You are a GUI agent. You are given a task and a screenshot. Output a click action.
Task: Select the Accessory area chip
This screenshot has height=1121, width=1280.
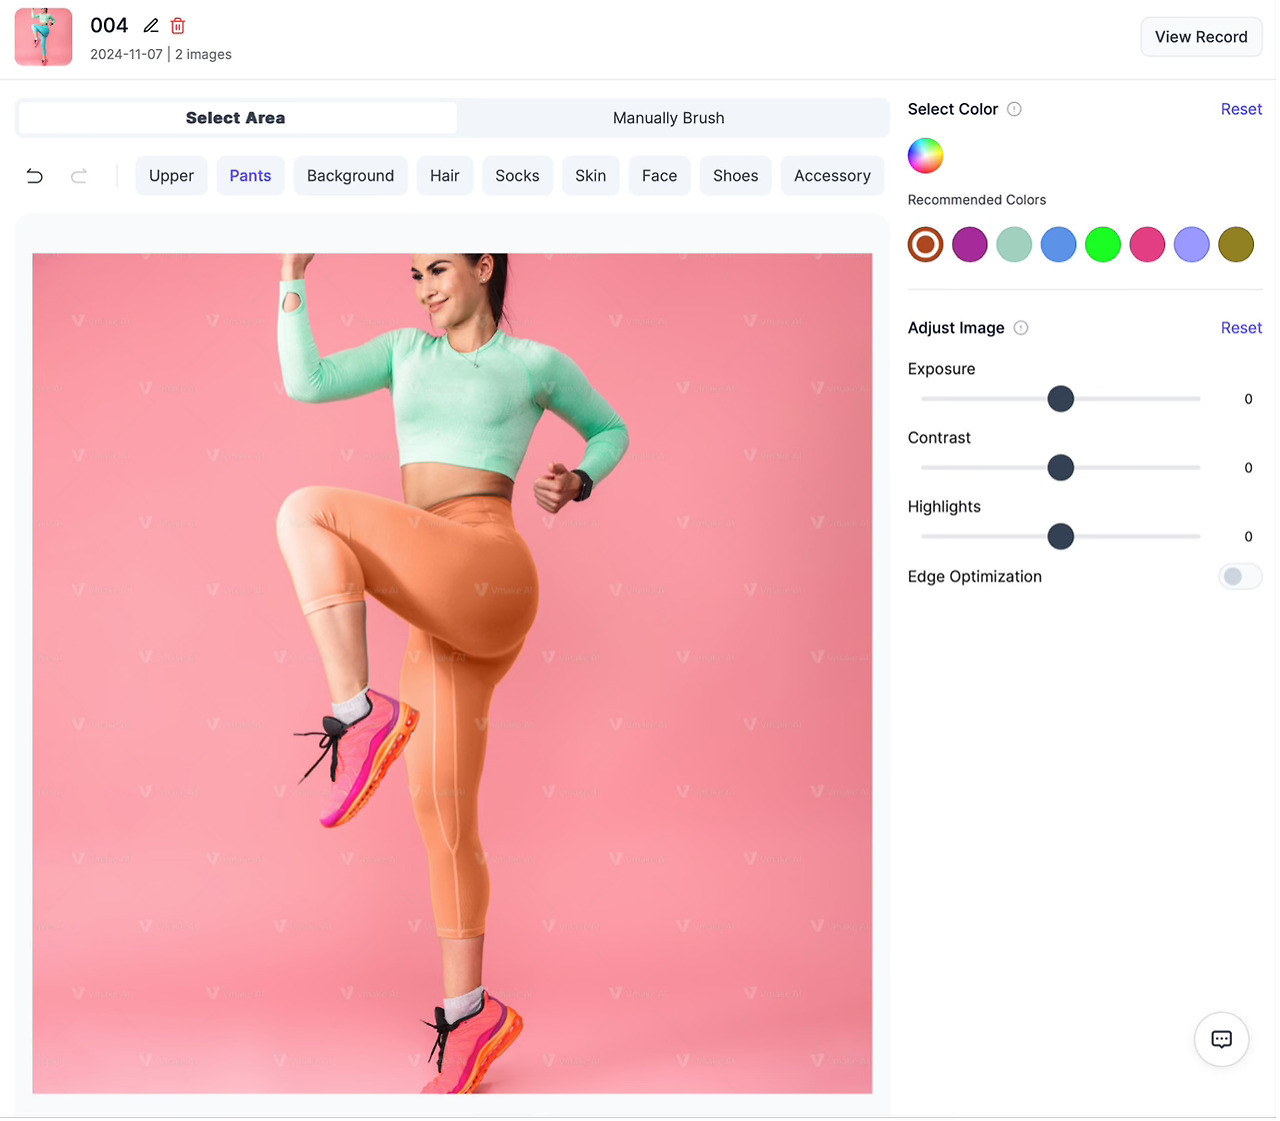(x=832, y=176)
